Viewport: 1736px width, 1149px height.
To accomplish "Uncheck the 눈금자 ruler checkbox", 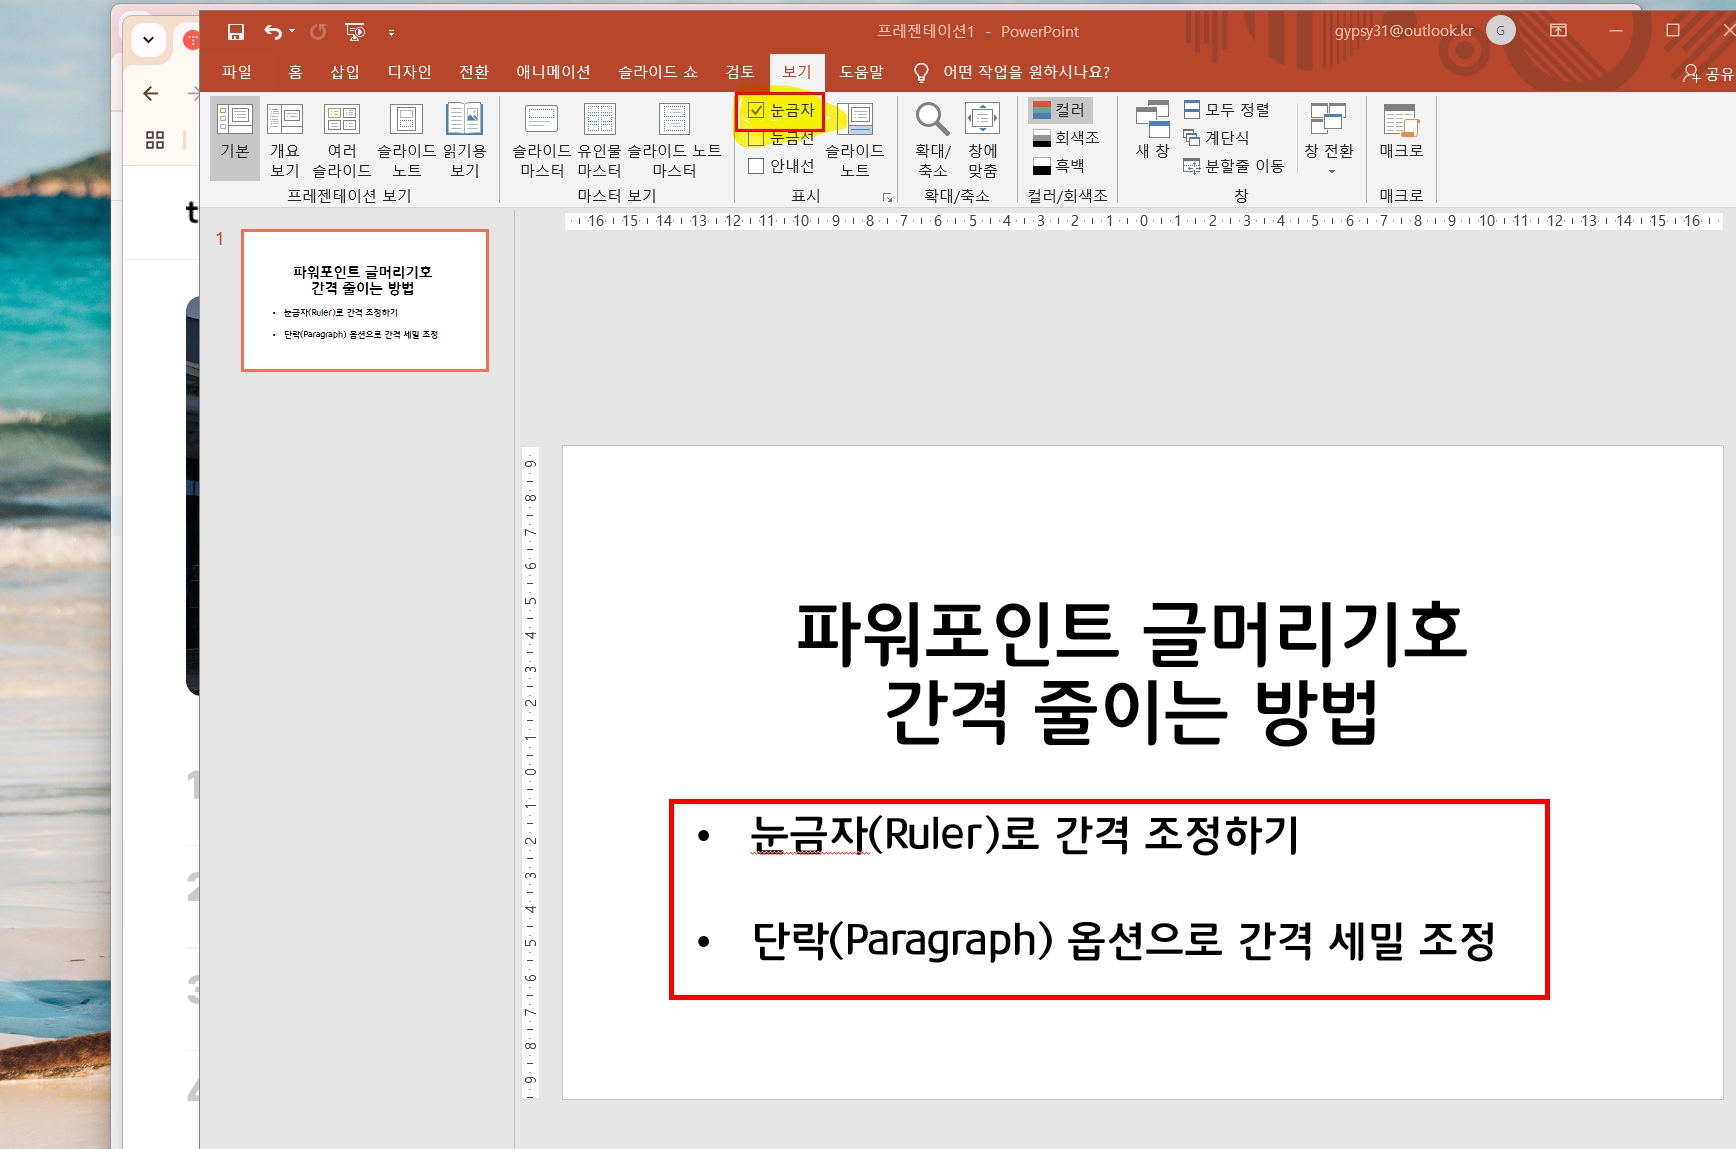I will pos(757,111).
